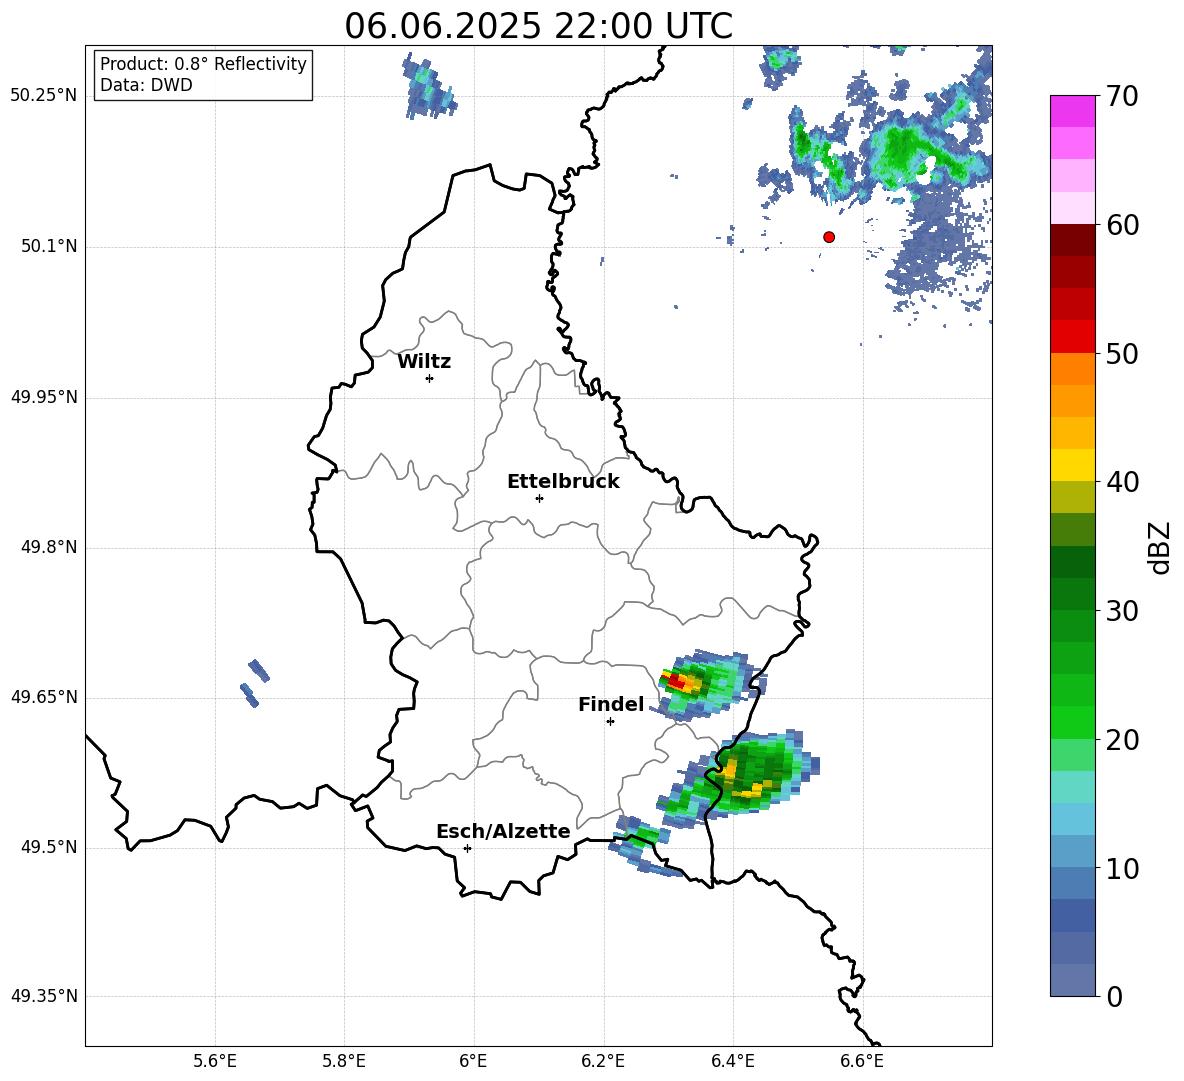Screen dimensions: 1184x1081
Task: Click the dBZ colorbar axis label
Action: click(1160, 547)
